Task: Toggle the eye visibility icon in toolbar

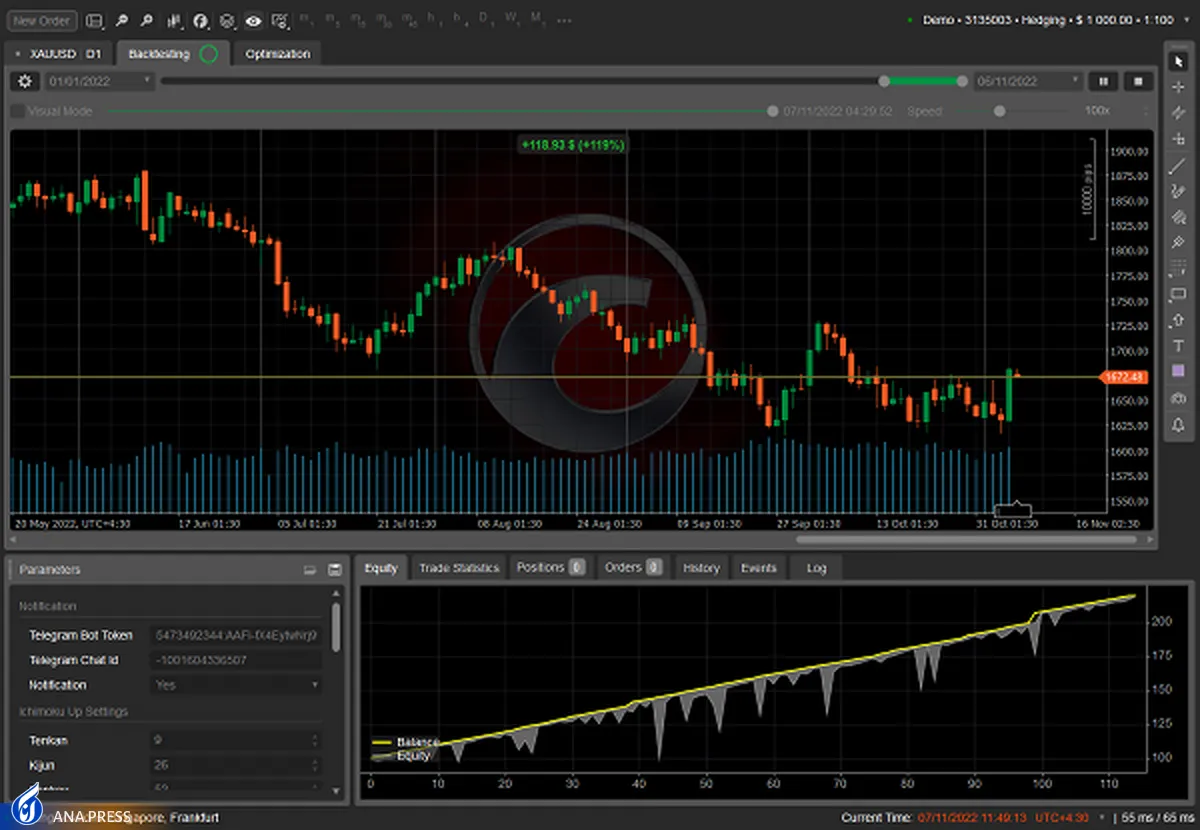Action: coord(253,20)
